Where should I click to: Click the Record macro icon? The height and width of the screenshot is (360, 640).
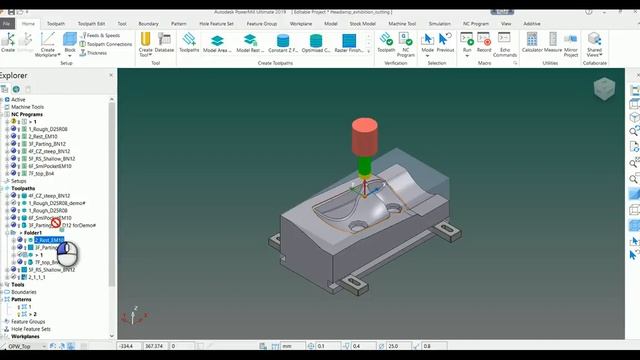point(484,40)
